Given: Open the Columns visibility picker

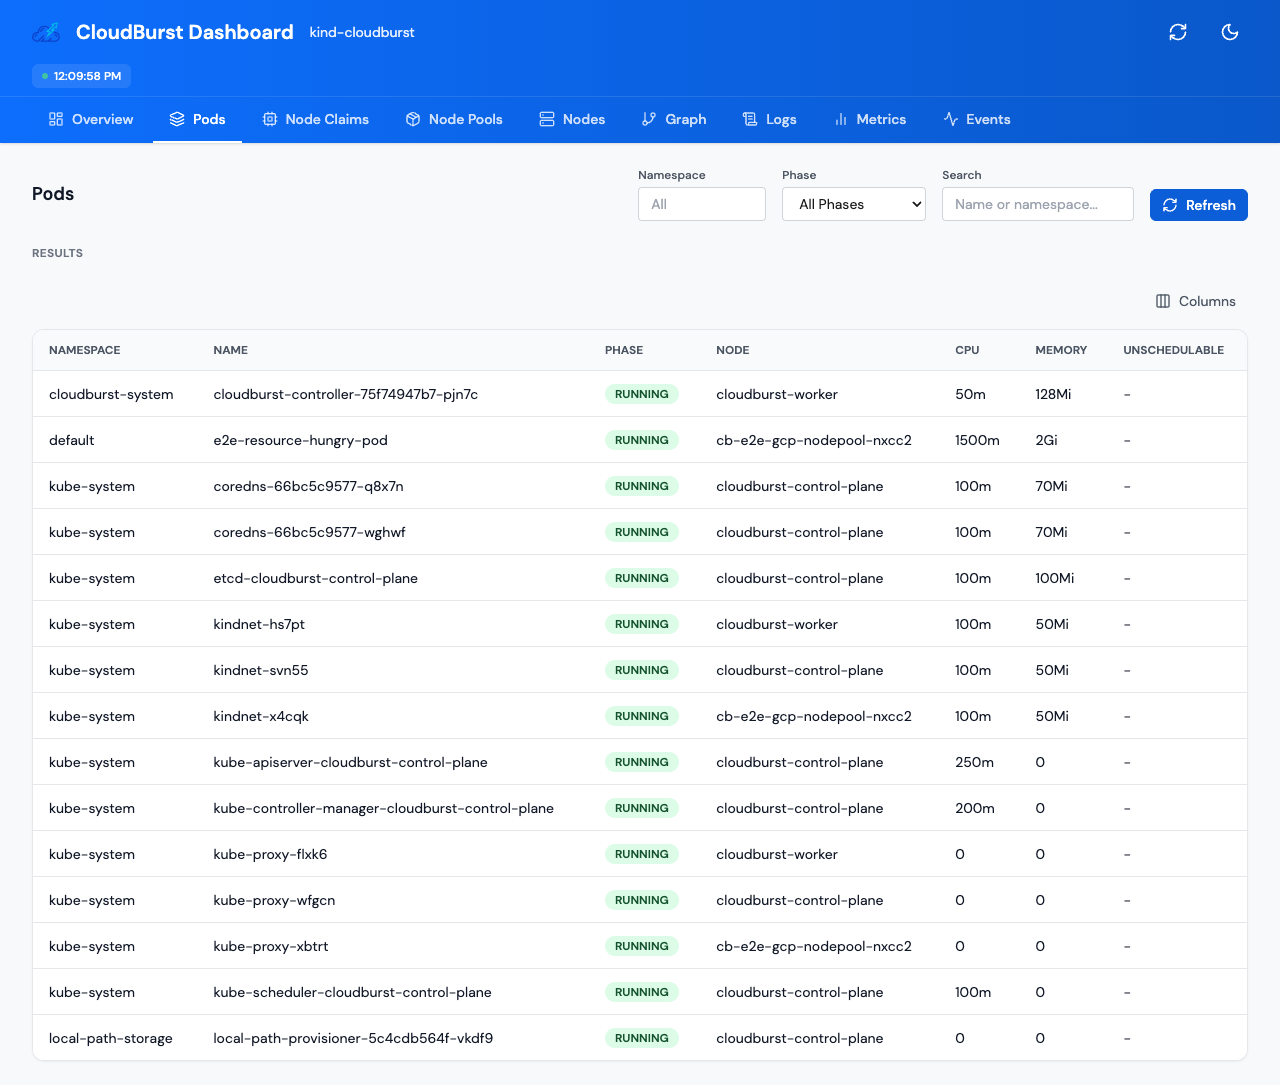Looking at the screenshot, I should (x=1195, y=301).
